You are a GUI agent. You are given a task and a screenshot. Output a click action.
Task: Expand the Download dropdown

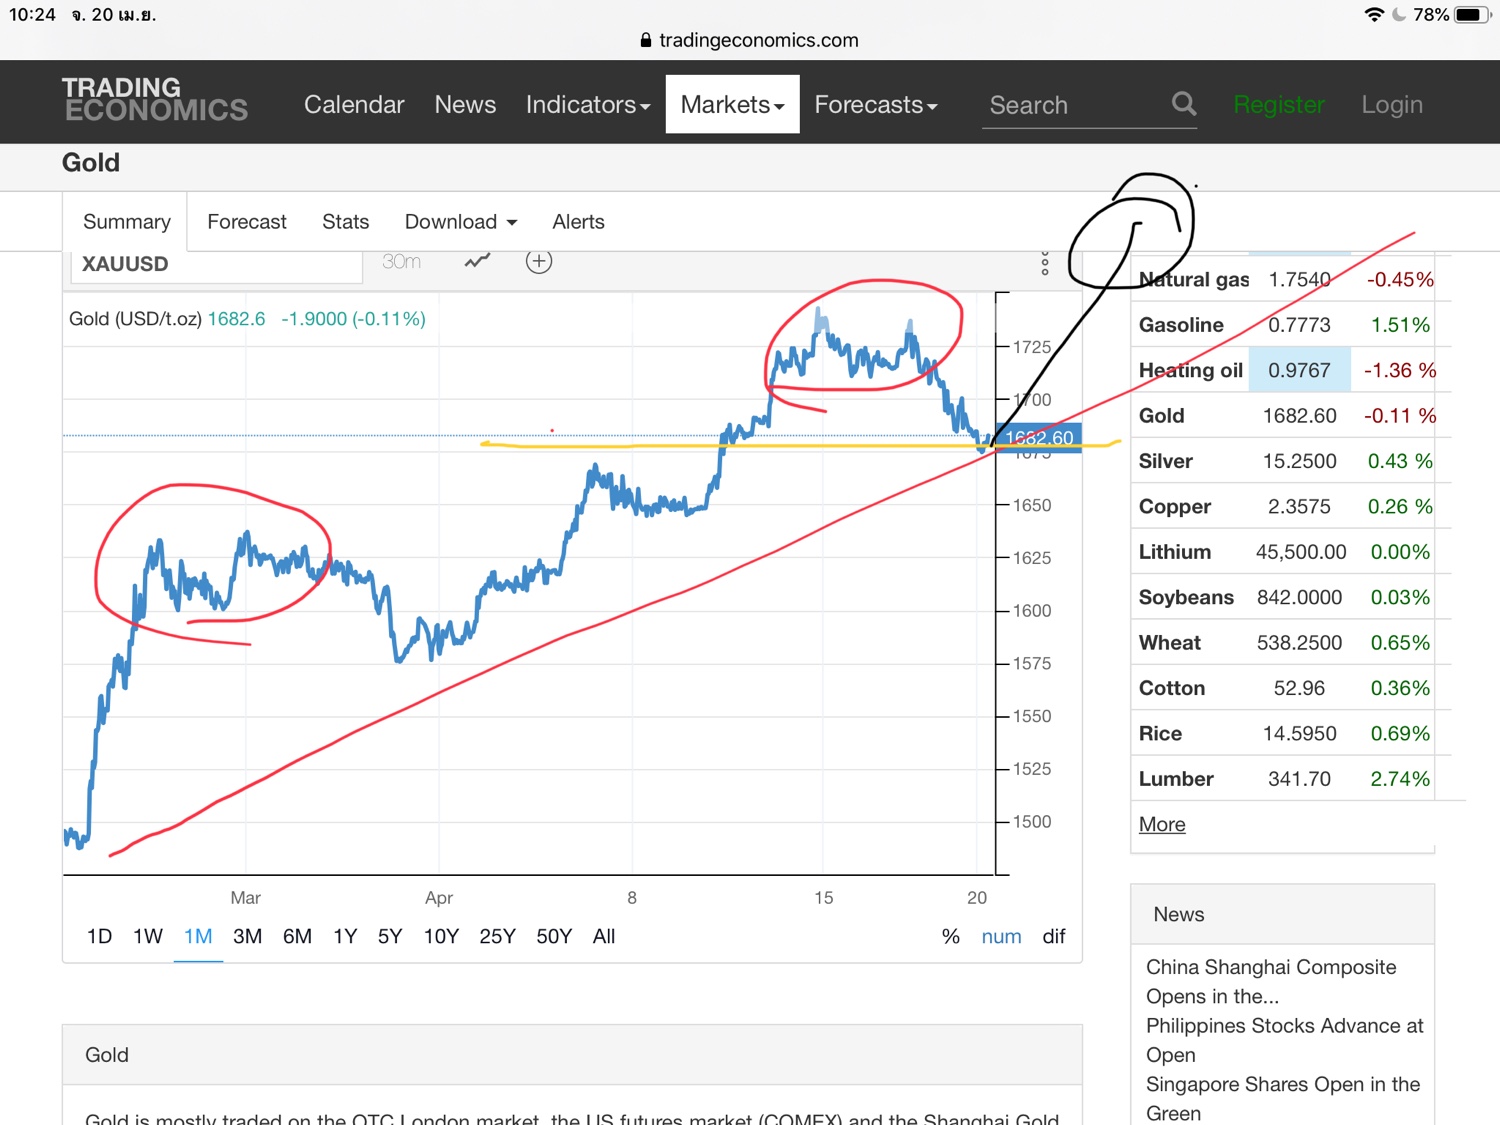(x=461, y=222)
